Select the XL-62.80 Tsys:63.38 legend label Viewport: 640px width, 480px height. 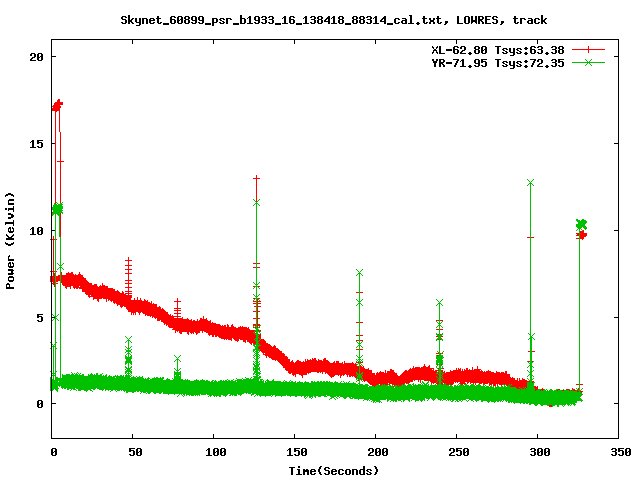[498, 50]
